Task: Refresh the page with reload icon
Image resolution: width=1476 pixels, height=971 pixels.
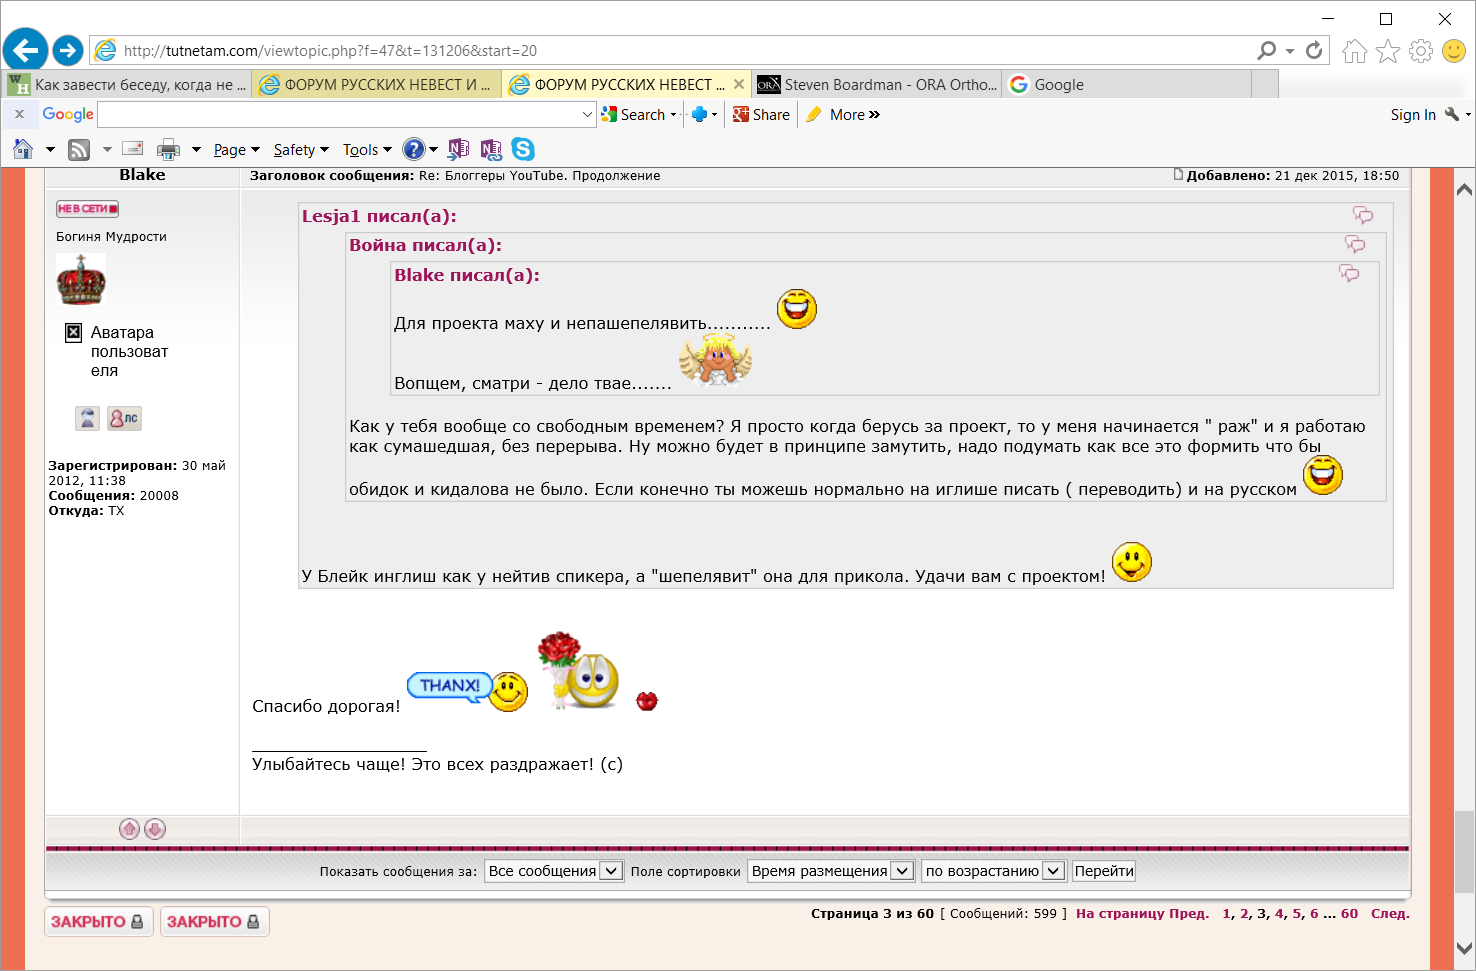Action: (1314, 50)
